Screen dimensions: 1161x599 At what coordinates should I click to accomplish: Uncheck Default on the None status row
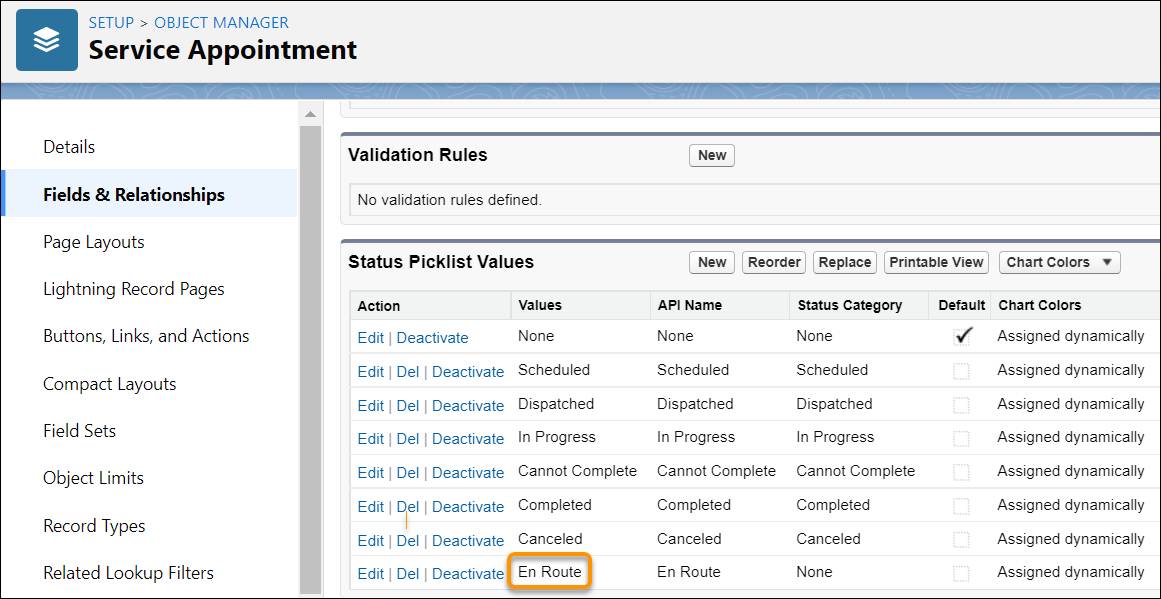tap(962, 336)
